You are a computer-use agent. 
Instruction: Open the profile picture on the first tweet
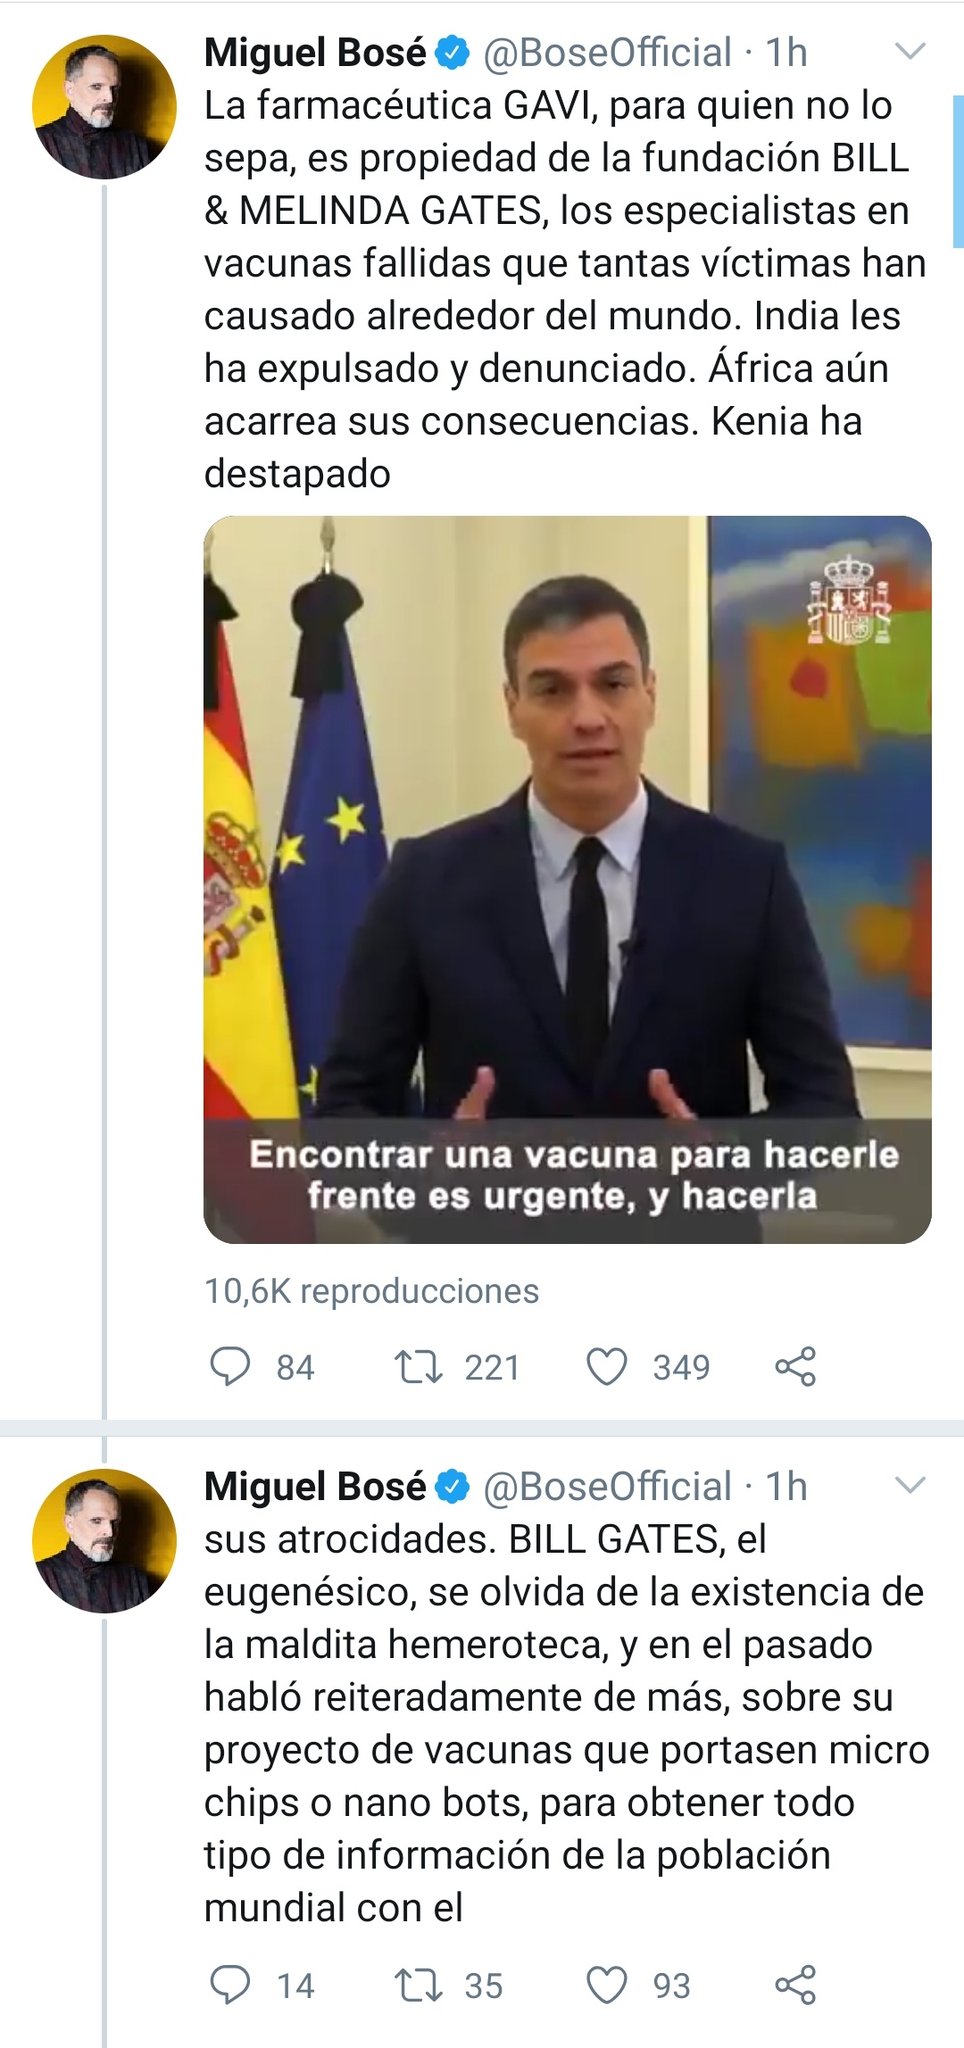tap(104, 107)
